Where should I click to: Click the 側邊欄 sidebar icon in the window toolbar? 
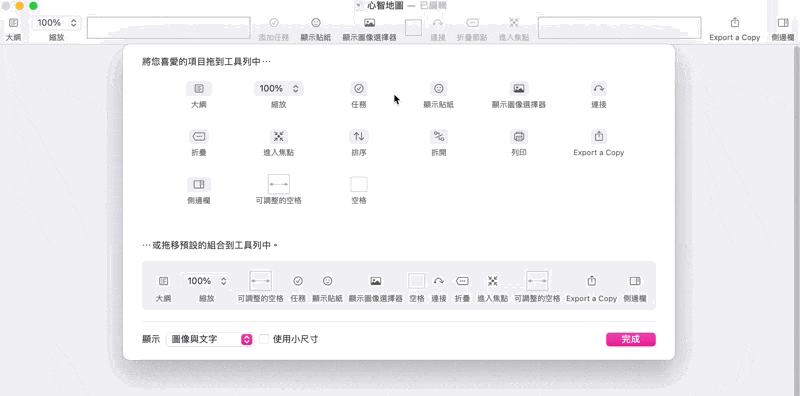coord(783,22)
